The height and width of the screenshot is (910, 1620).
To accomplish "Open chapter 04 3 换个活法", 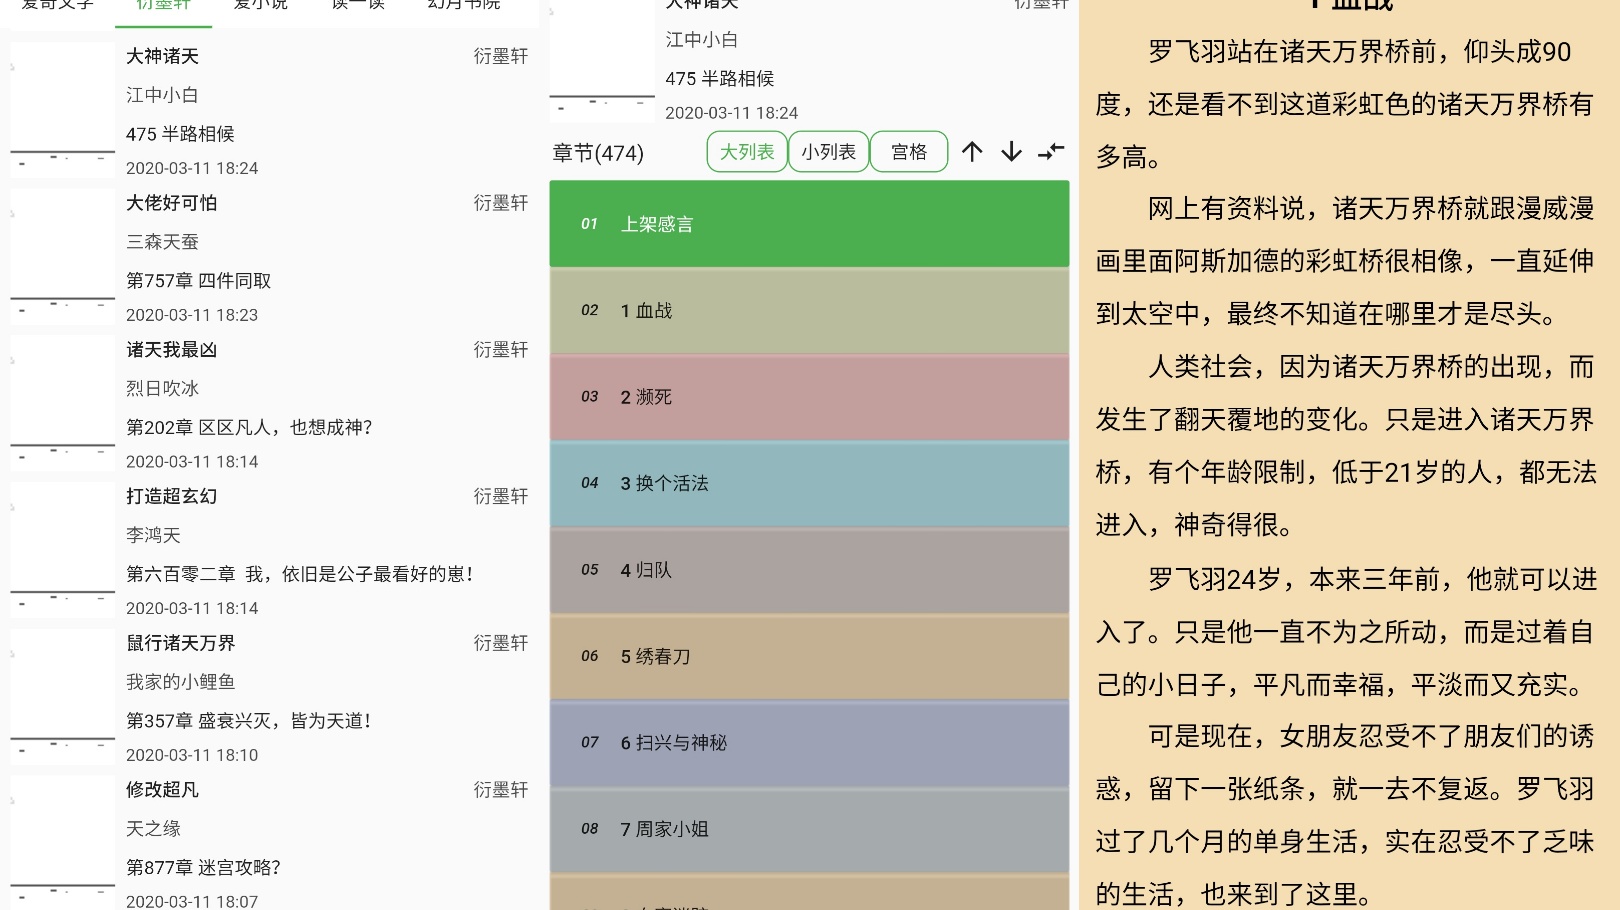I will coord(809,483).
